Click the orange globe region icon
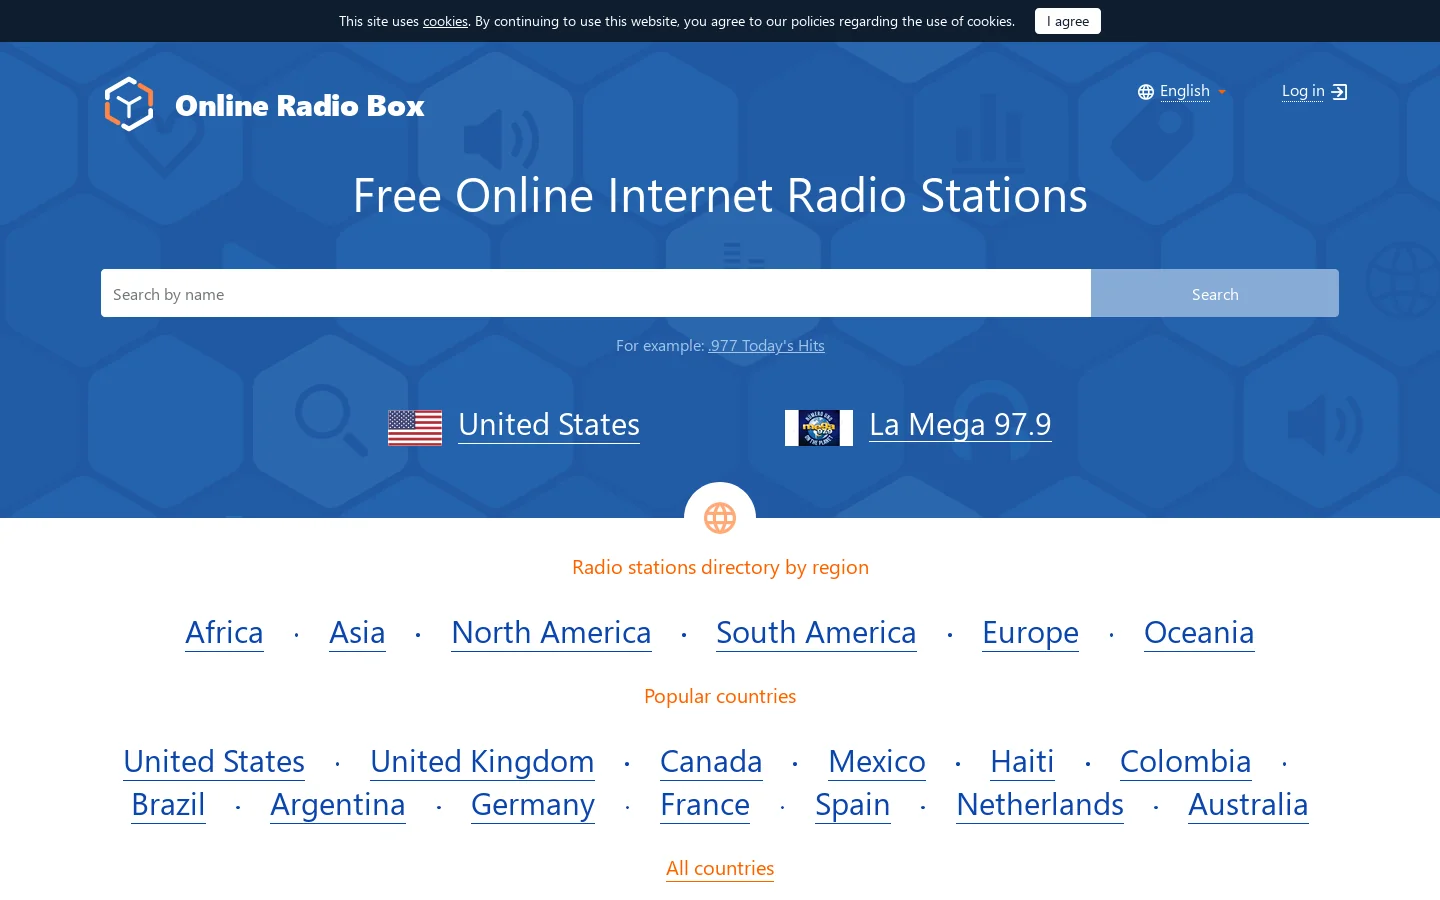 720,518
